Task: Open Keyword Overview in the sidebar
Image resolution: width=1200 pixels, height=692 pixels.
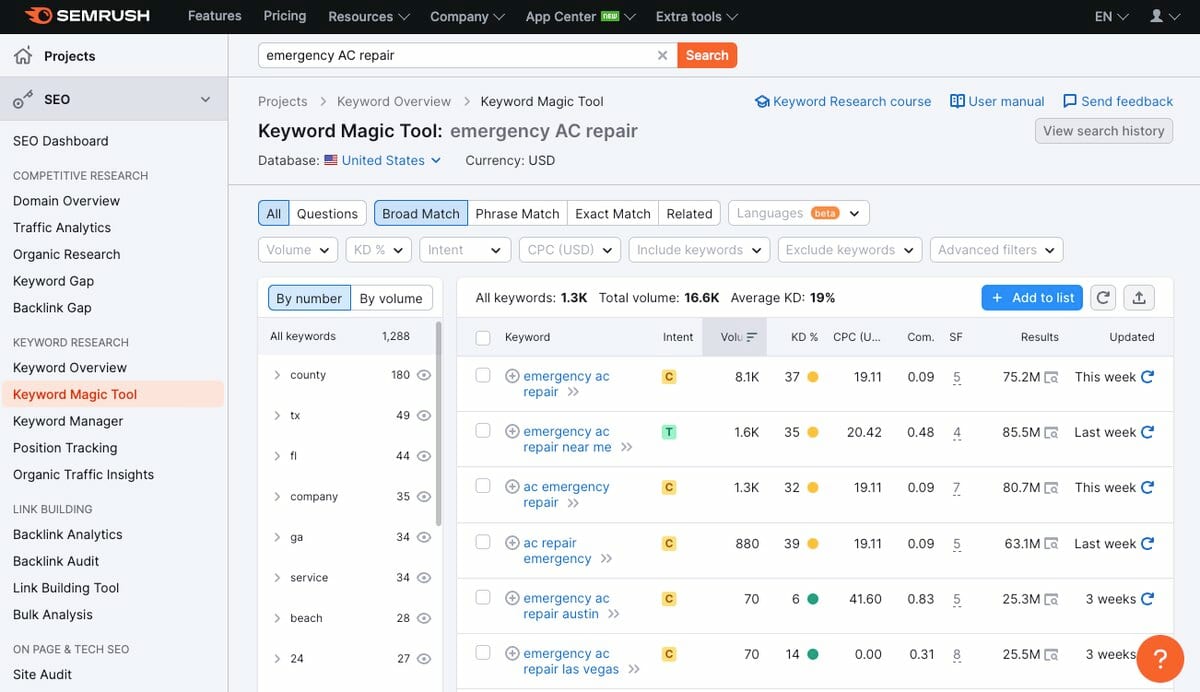Action: (x=70, y=367)
